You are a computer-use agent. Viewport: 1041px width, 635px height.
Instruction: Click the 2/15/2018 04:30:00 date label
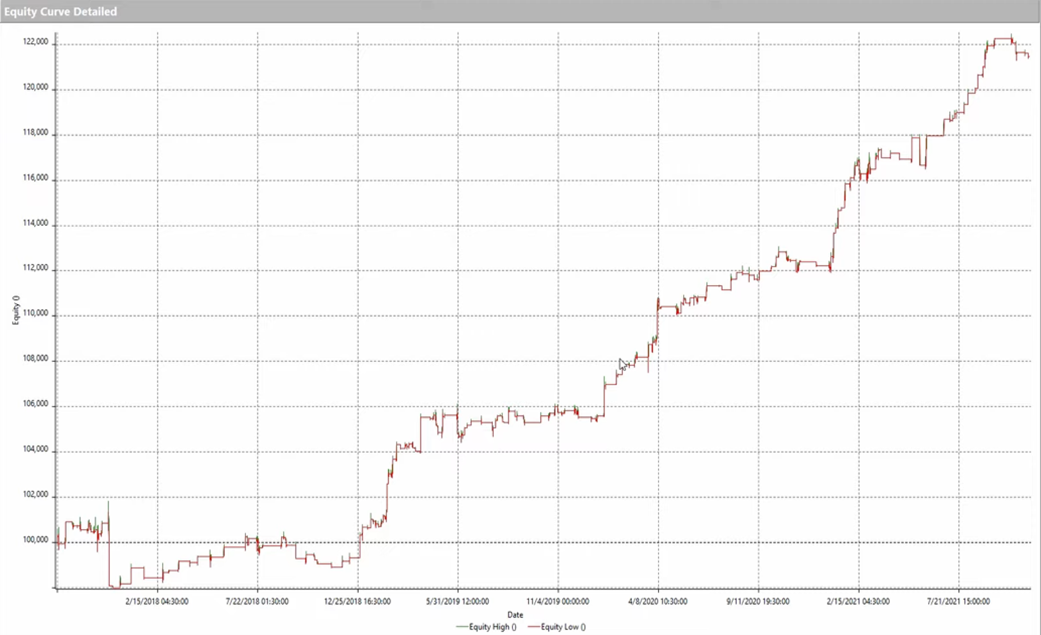155,602
